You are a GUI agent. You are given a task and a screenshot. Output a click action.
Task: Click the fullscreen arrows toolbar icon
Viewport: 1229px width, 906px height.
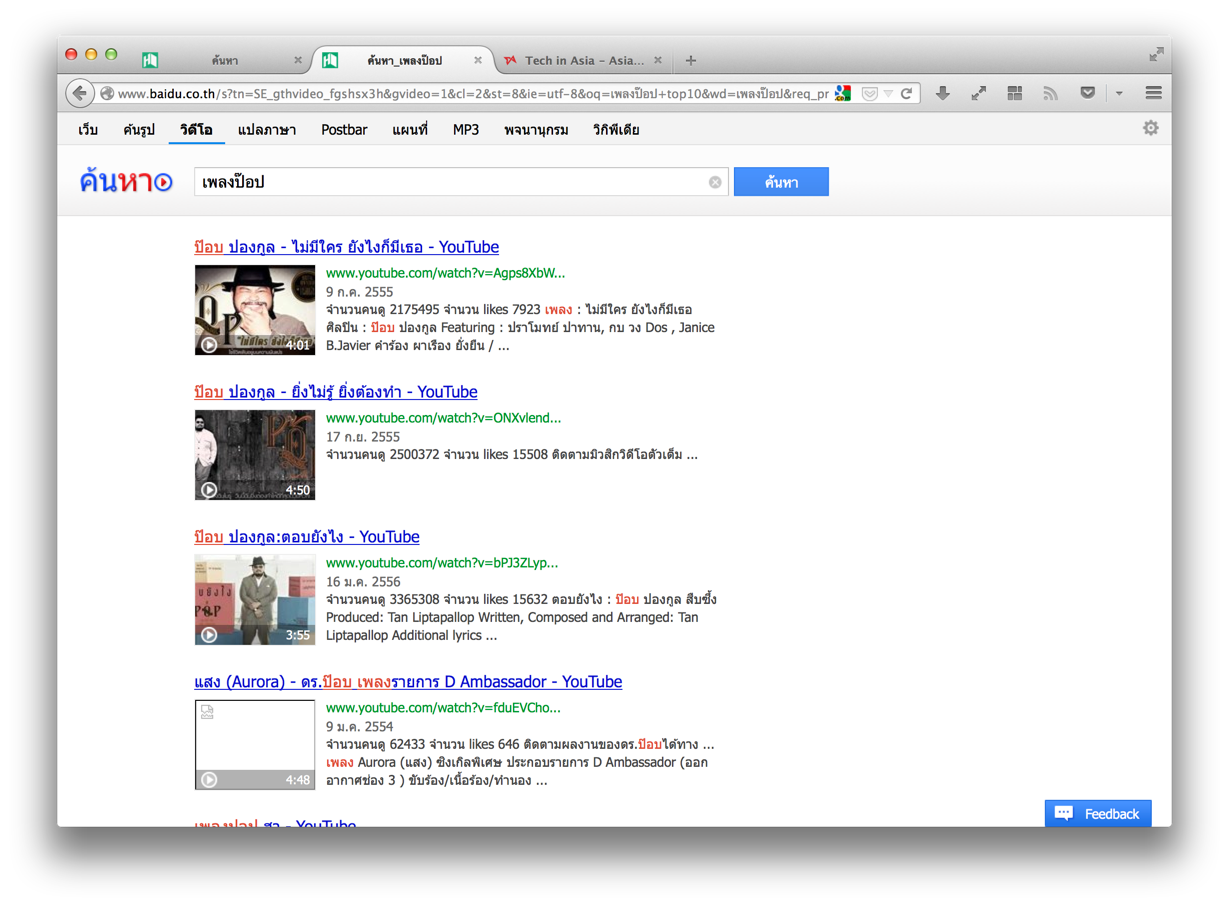click(978, 93)
